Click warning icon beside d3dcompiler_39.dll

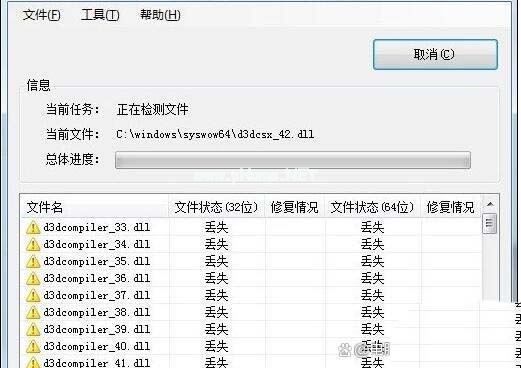coord(33,330)
